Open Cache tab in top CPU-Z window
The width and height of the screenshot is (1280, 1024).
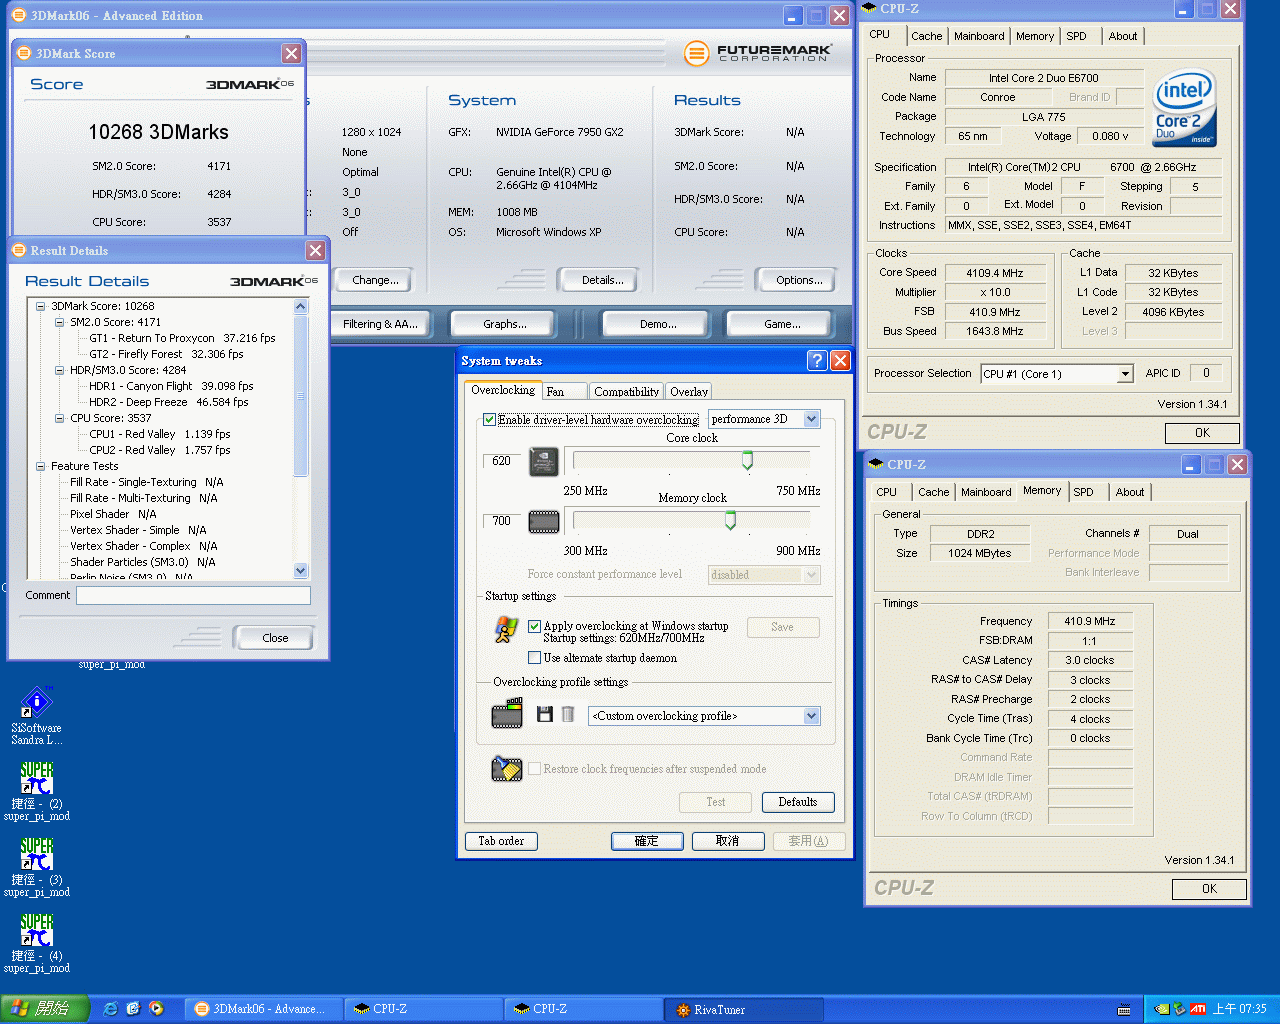pyautogui.click(x=926, y=36)
